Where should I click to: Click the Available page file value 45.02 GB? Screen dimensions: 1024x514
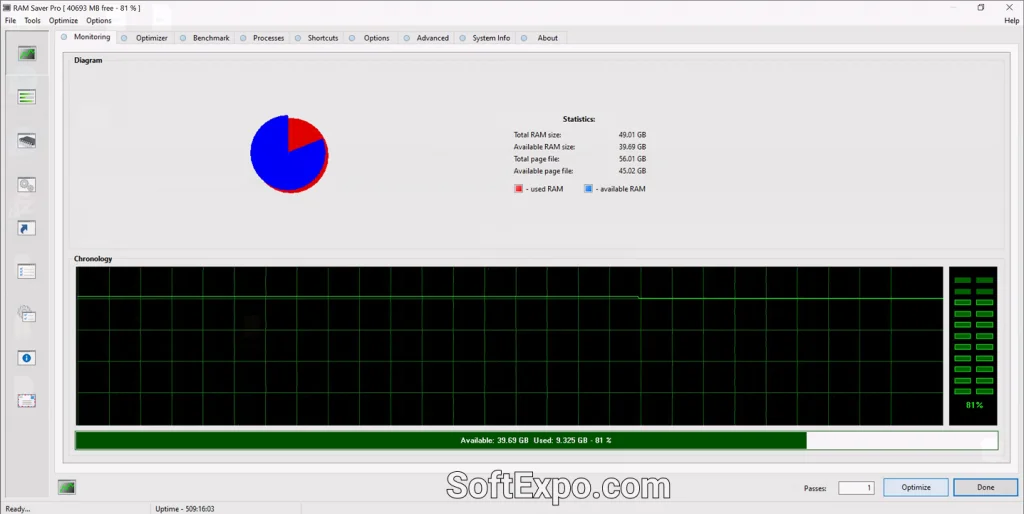tap(632, 171)
